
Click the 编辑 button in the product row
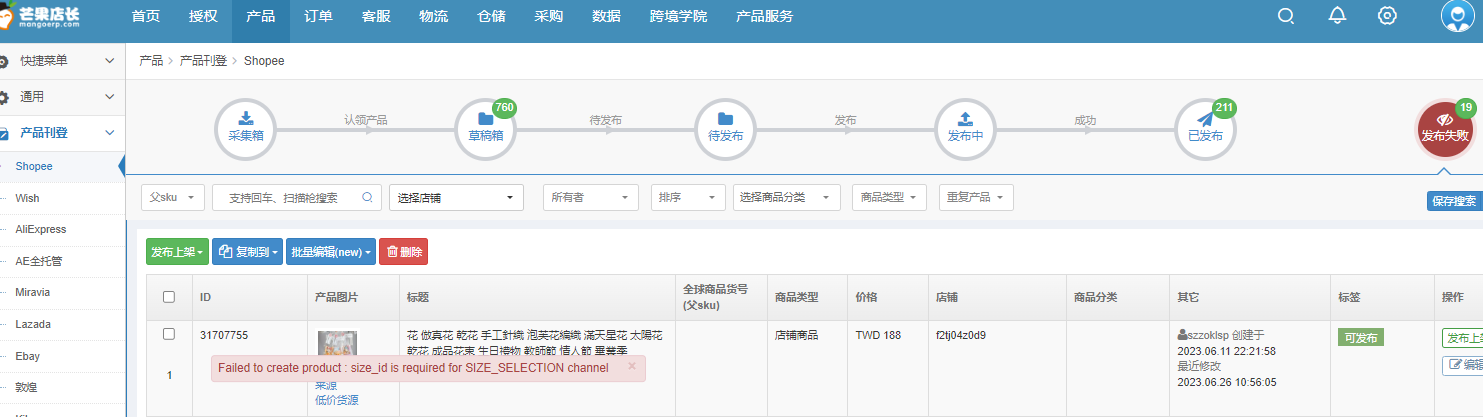point(1462,365)
